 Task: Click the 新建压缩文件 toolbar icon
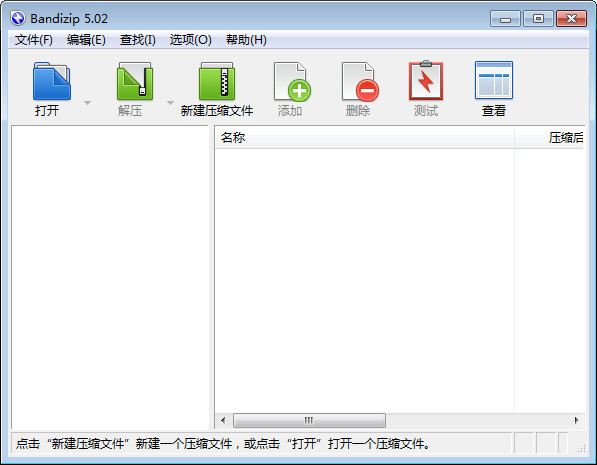click(217, 81)
